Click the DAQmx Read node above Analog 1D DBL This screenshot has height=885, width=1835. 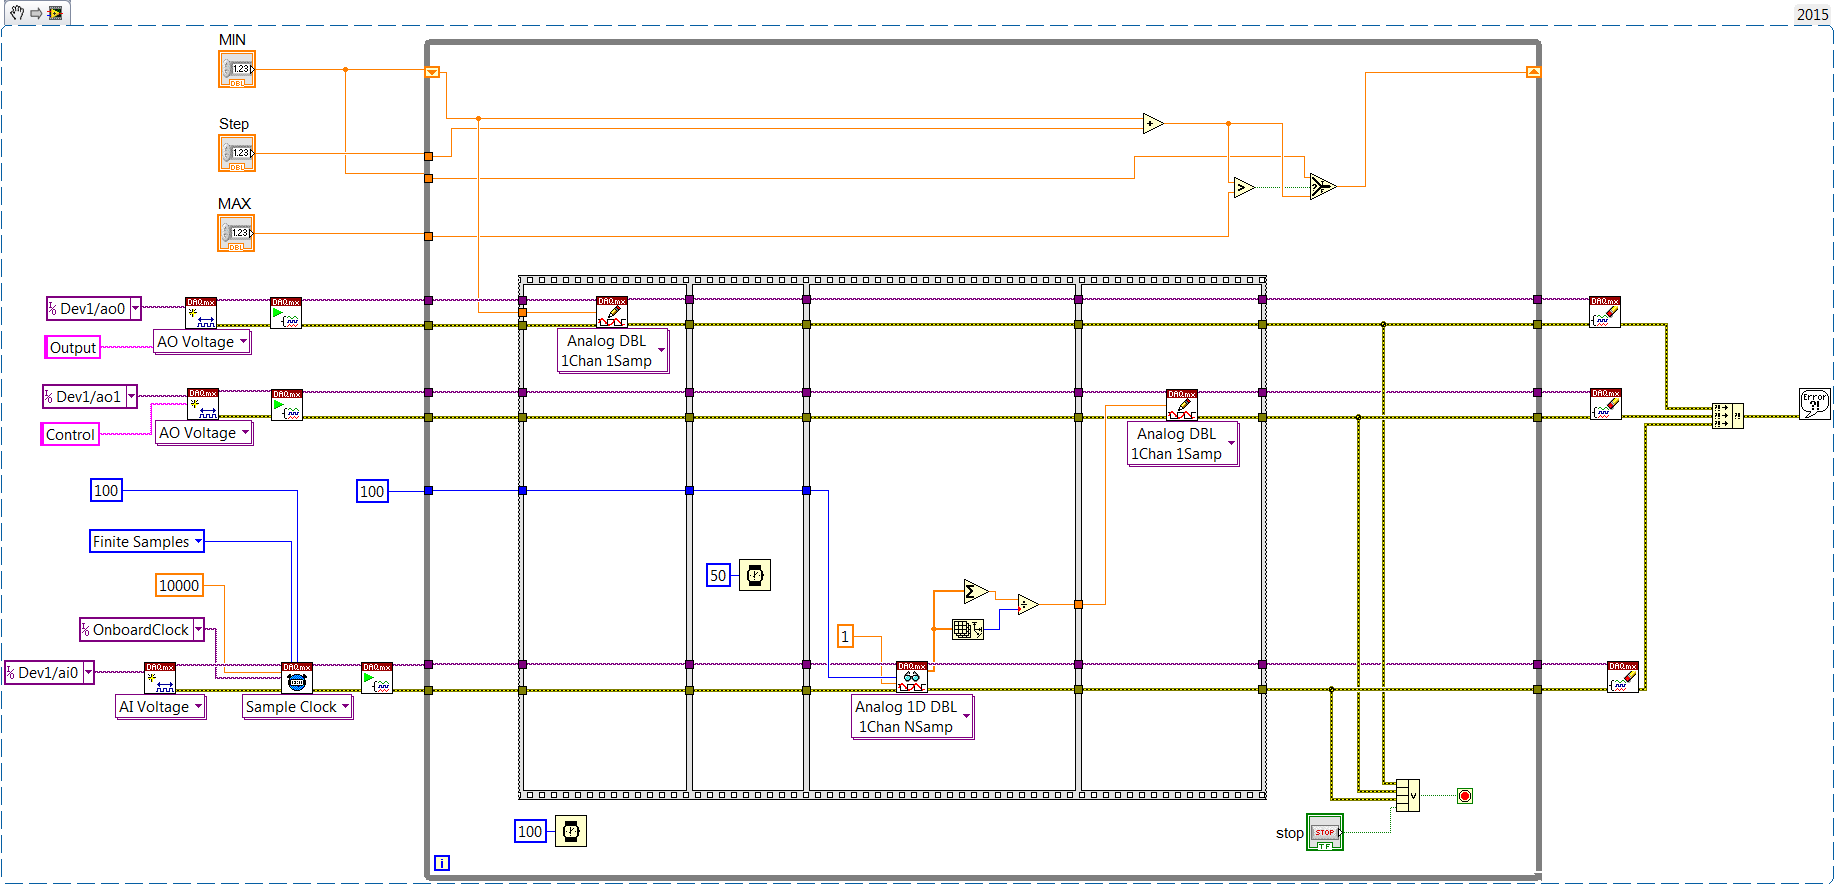(912, 677)
